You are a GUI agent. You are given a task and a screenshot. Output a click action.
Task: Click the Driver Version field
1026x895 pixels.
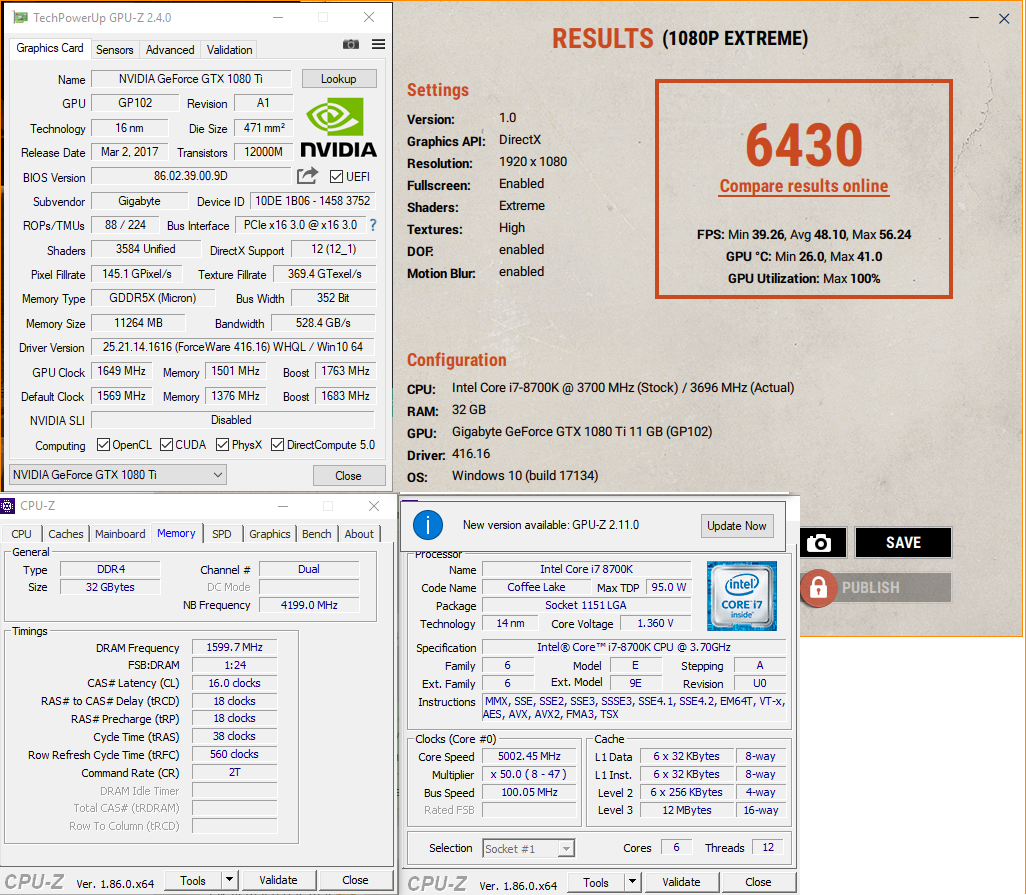(x=233, y=347)
